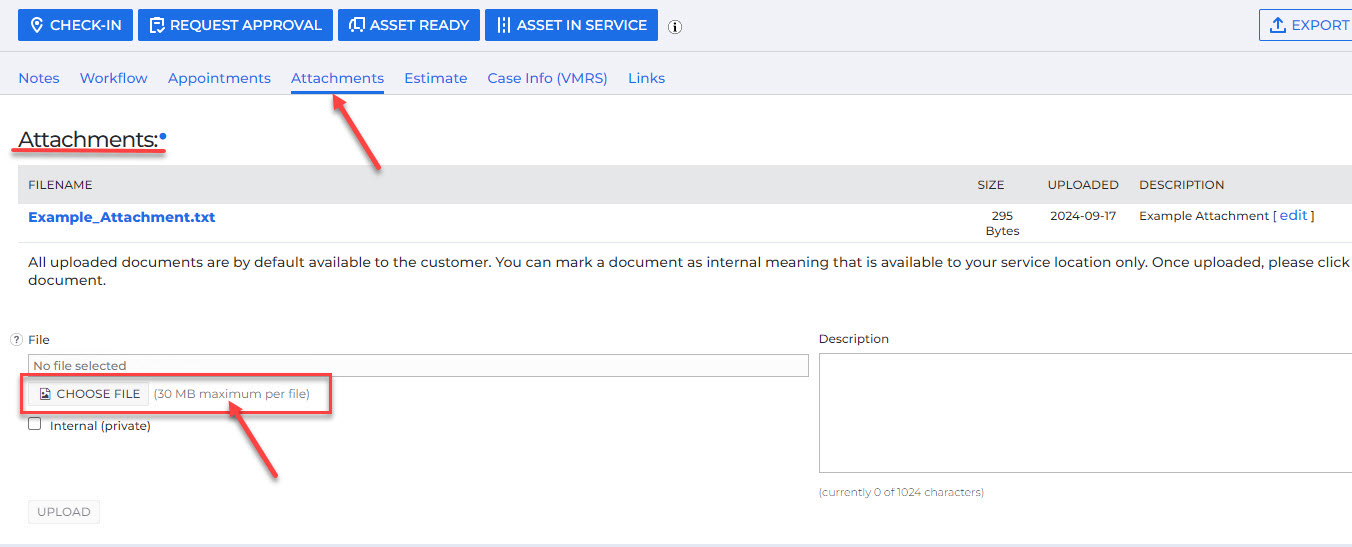
Task: Switch to the Links tab
Action: click(x=646, y=78)
